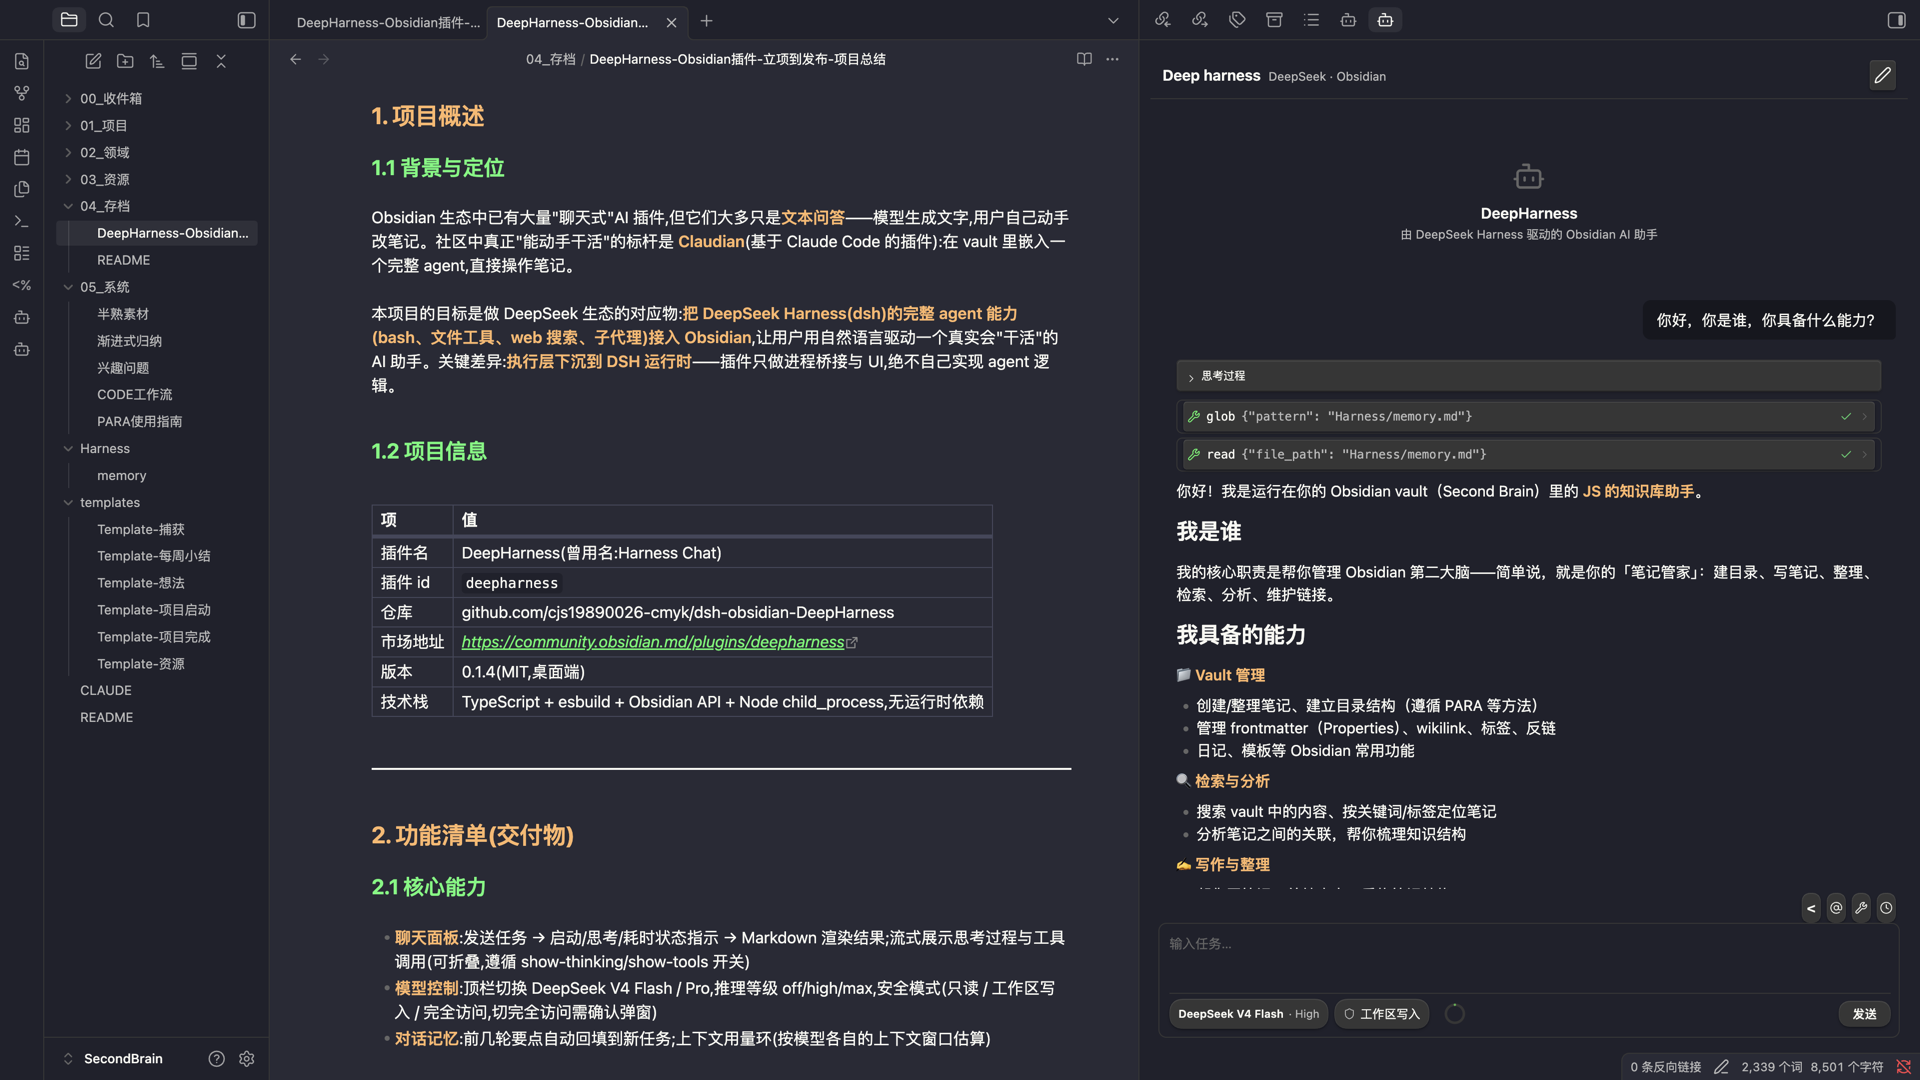Open daily note calendar ribbon icon
The width and height of the screenshot is (1920, 1080).
(22, 157)
